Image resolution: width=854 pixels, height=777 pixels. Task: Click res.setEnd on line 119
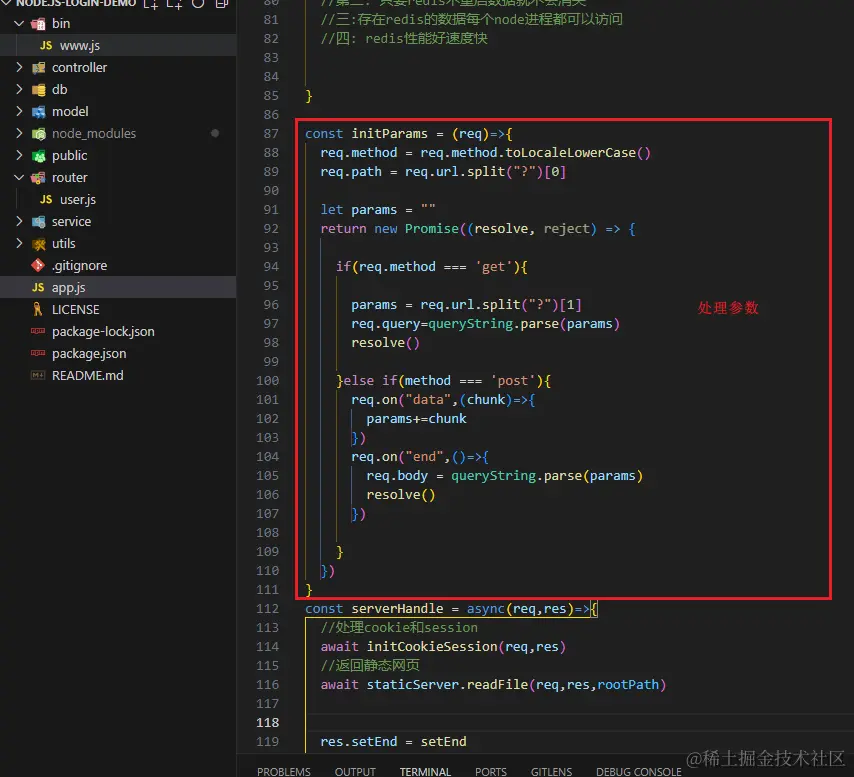(358, 742)
